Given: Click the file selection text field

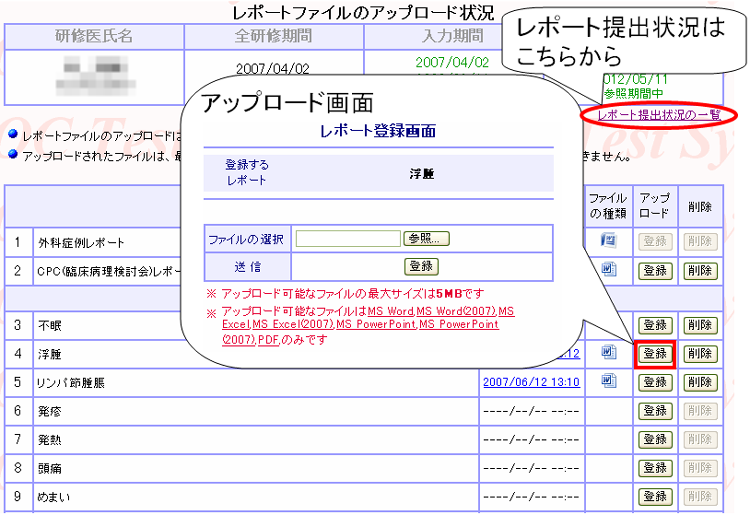Looking at the screenshot, I should tap(348, 239).
